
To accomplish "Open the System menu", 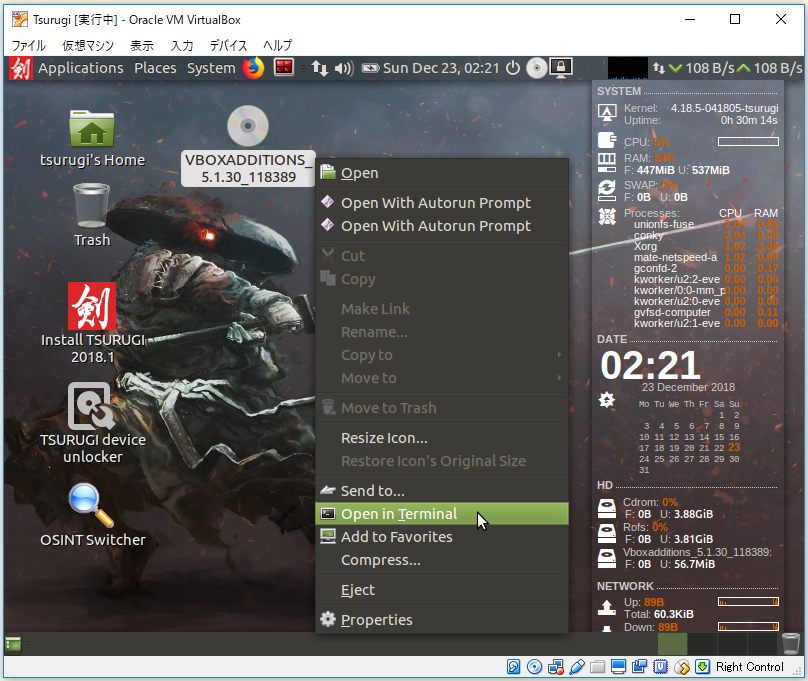I will click(x=211, y=68).
